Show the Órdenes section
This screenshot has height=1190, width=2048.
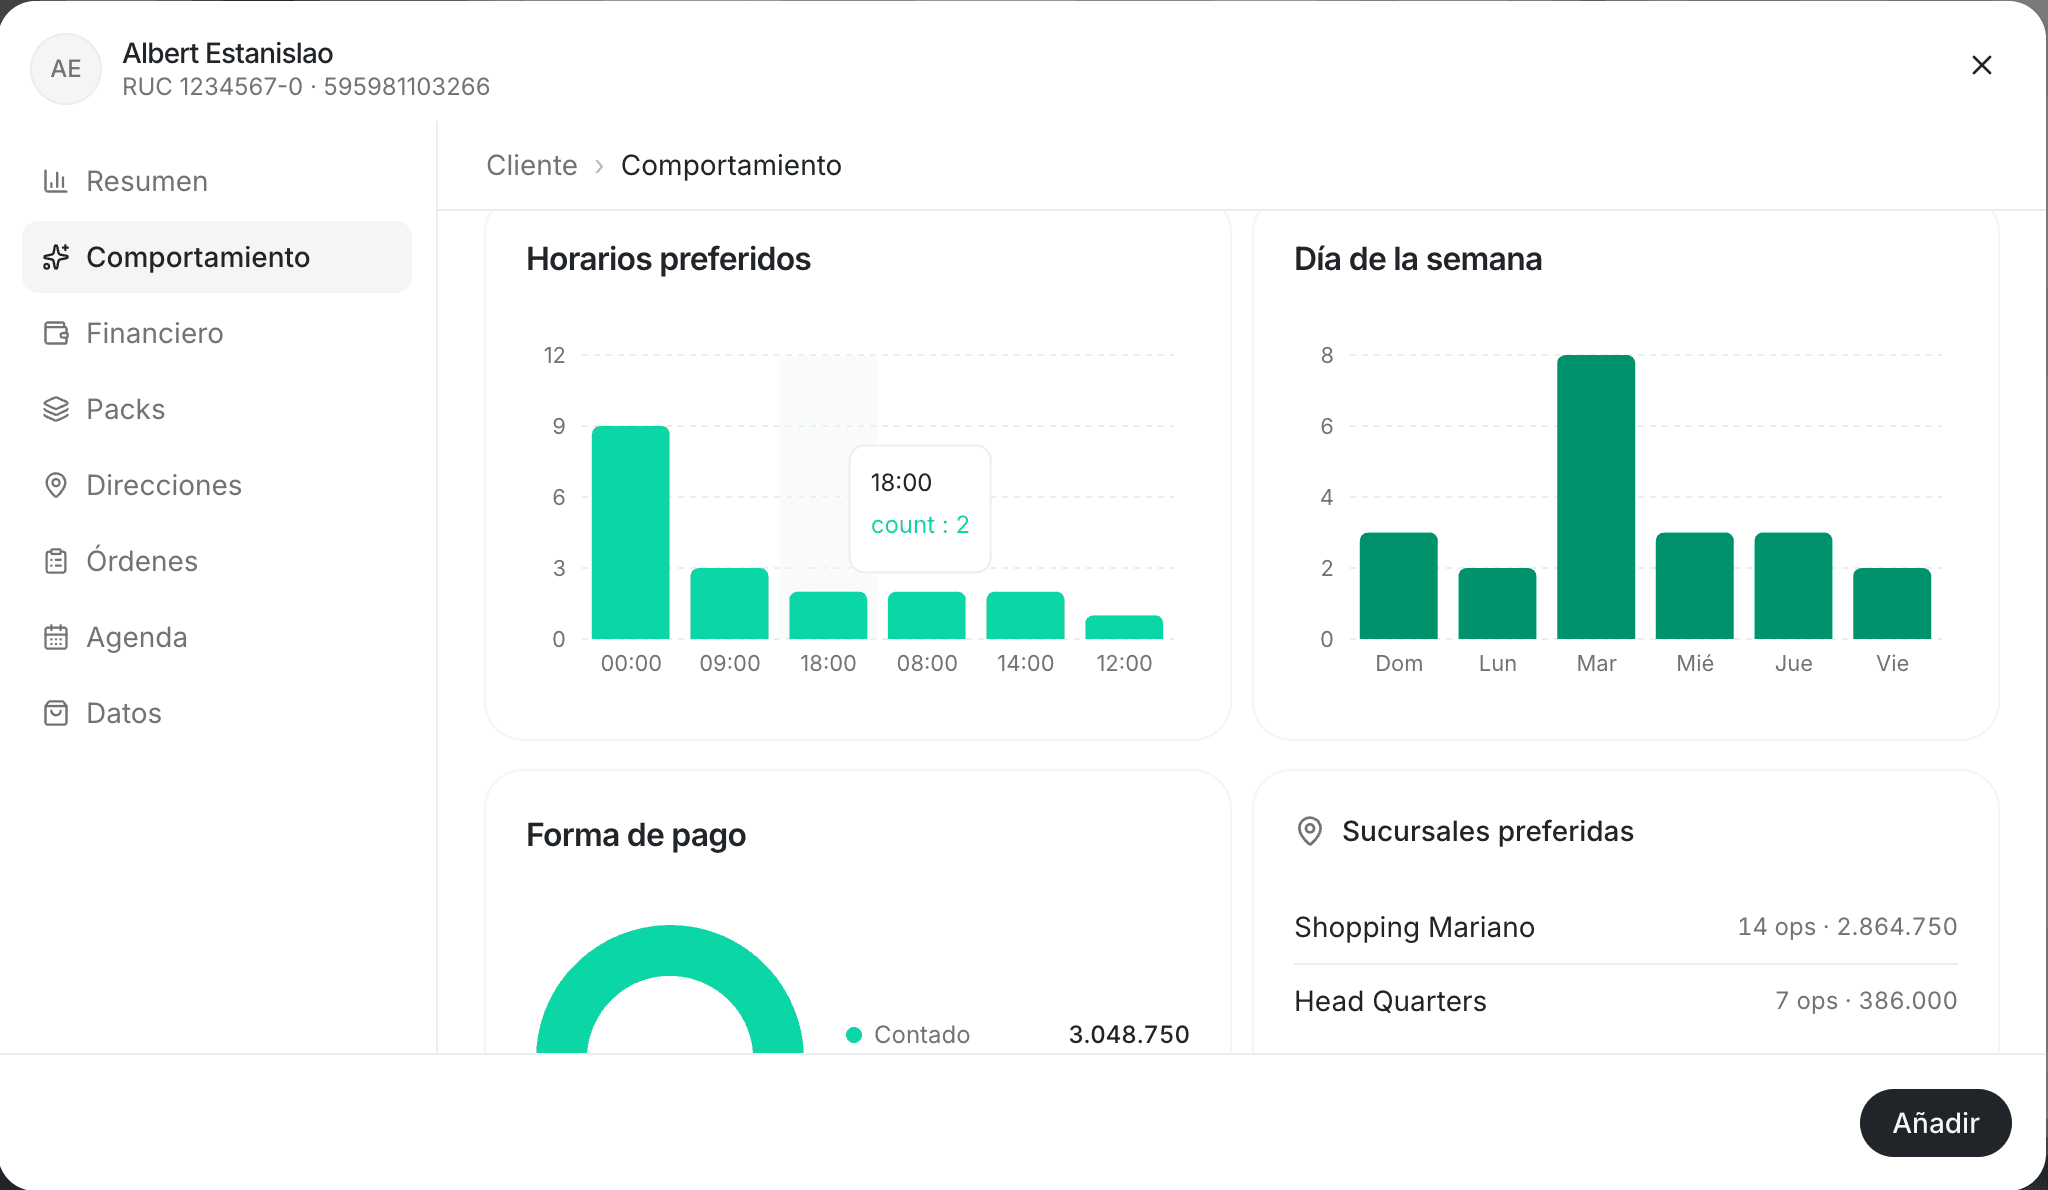tap(217, 561)
